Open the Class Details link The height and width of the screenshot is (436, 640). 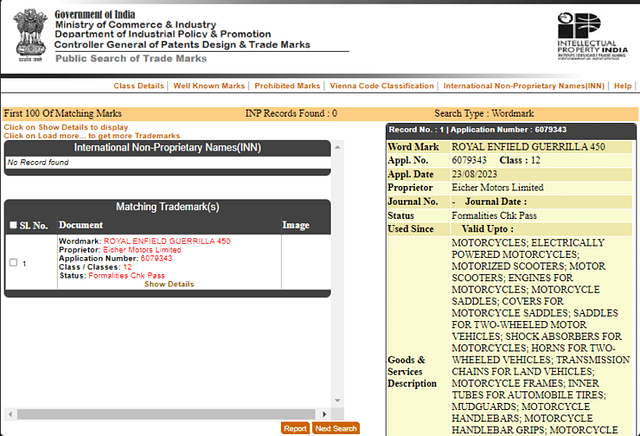point(138,86)
